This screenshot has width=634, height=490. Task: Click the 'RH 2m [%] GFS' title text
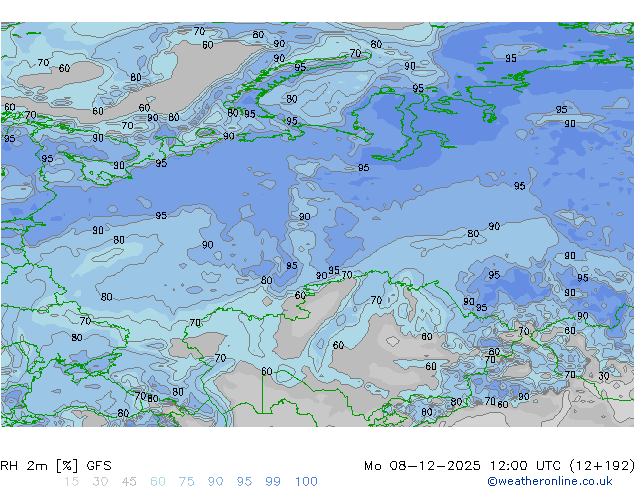pyautogui.click(x=56, y=466)
